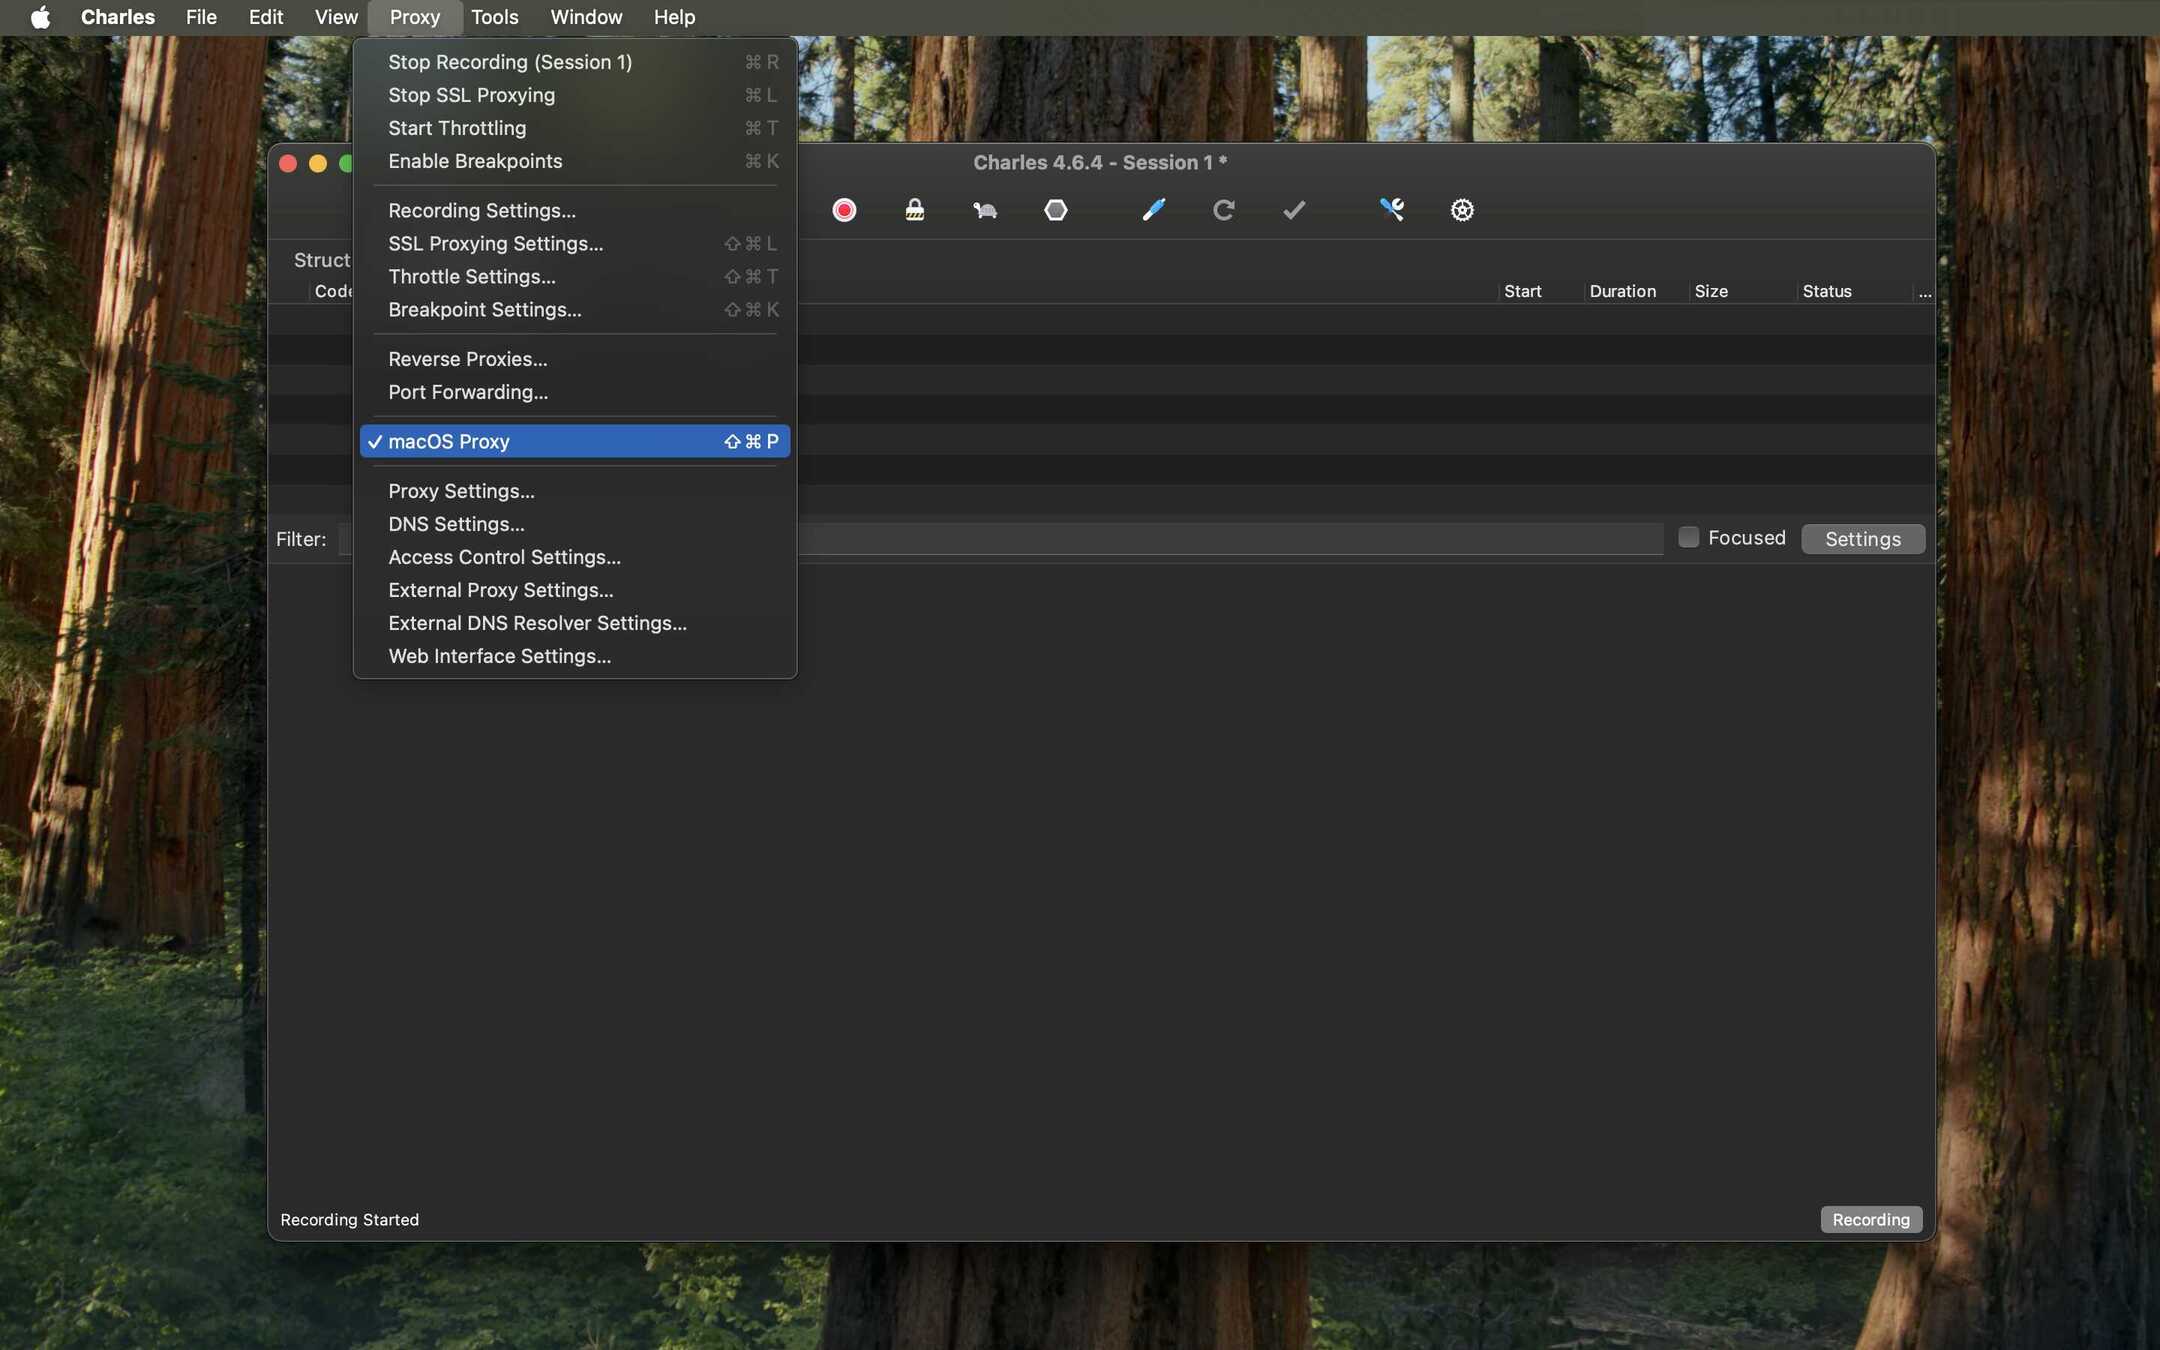The width and height of the screenshot is (2160, 1350).
Task: Click the filter Settings button
Action: (x=1863, y=539)
